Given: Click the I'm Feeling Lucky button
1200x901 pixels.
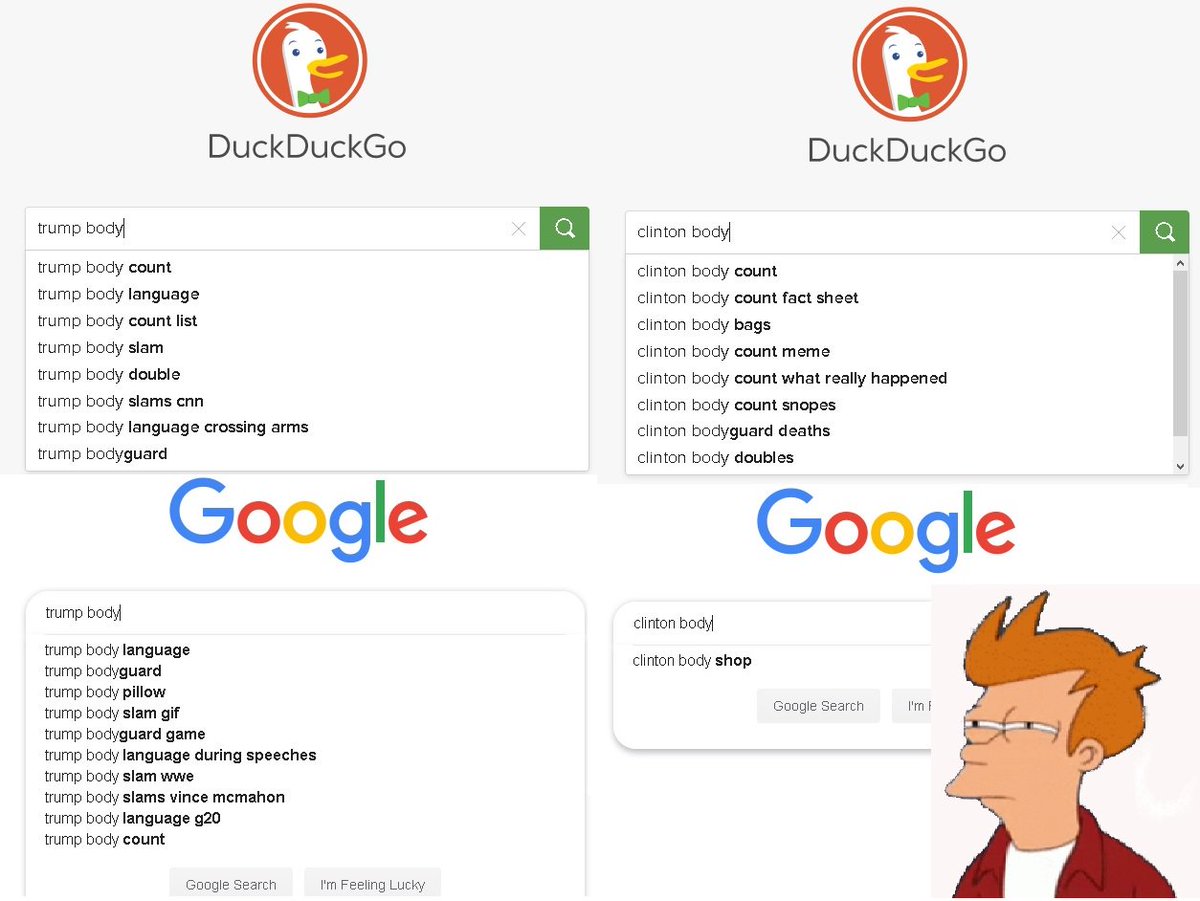Looking at the screenshot, I should pyautogui.click(x=372, y=884).
